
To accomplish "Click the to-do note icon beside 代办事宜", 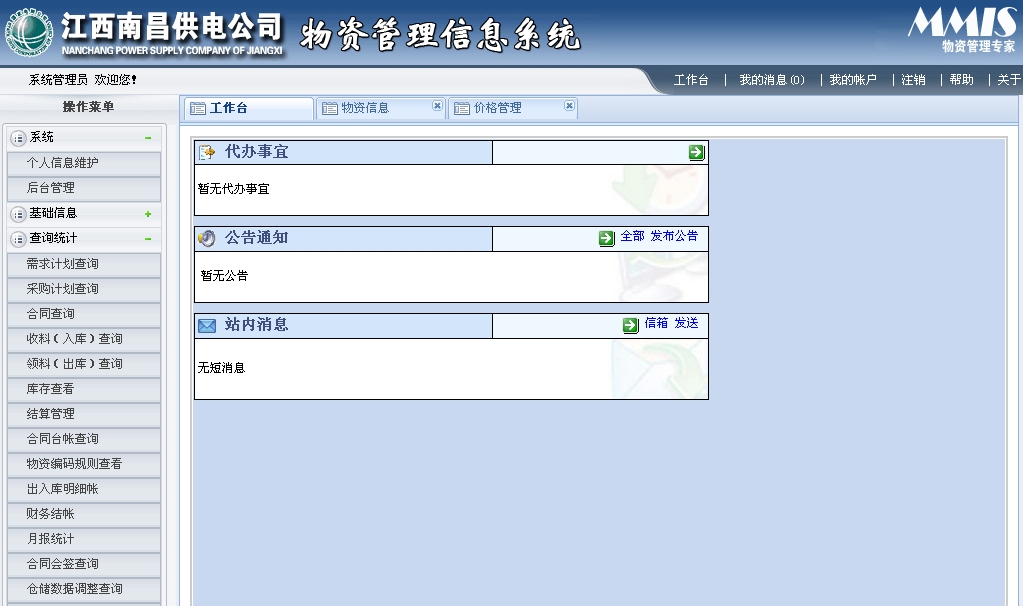I will tap(207, 153).
